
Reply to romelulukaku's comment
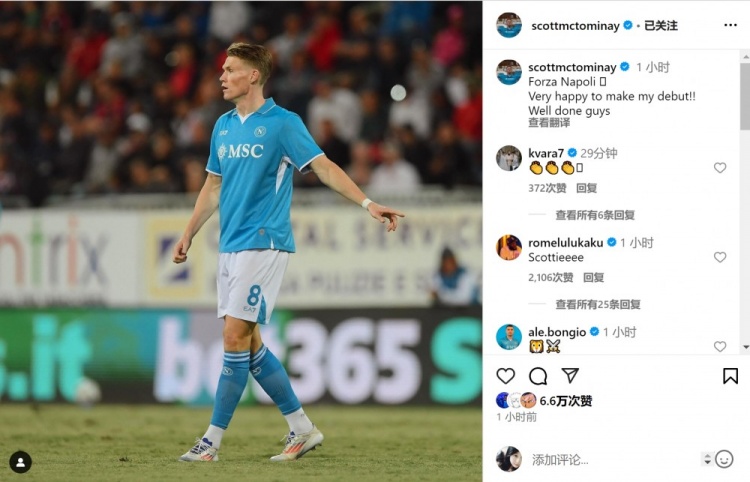tap(594, 277)
